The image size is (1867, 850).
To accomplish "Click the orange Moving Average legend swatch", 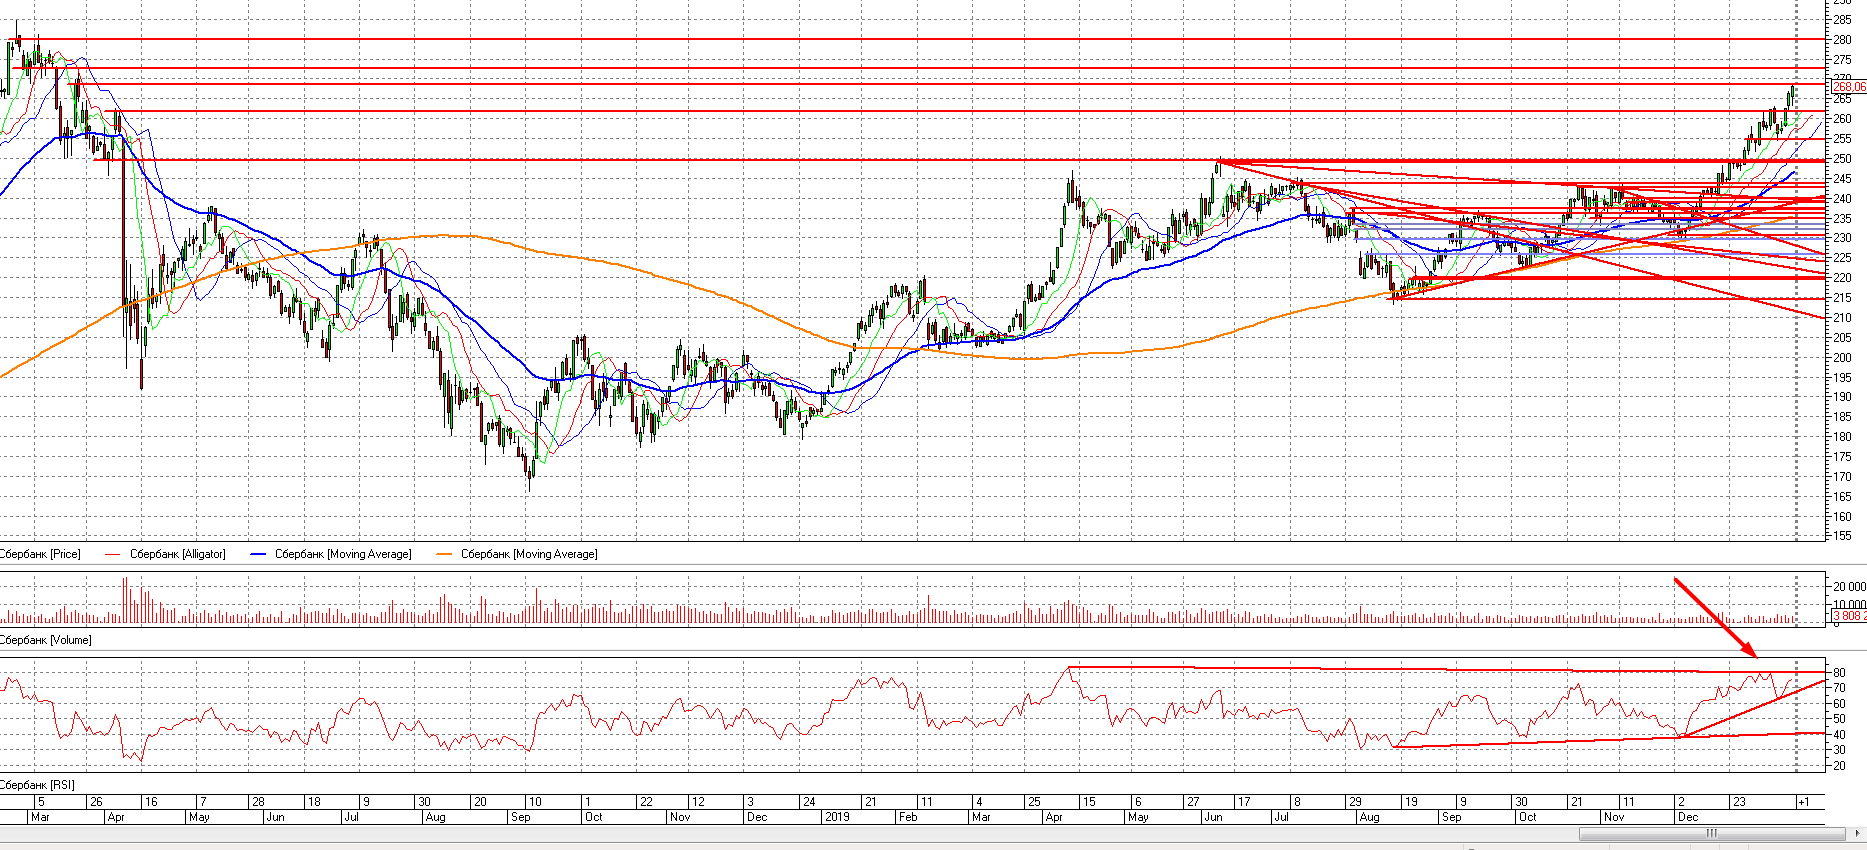I will pos(444,554).
